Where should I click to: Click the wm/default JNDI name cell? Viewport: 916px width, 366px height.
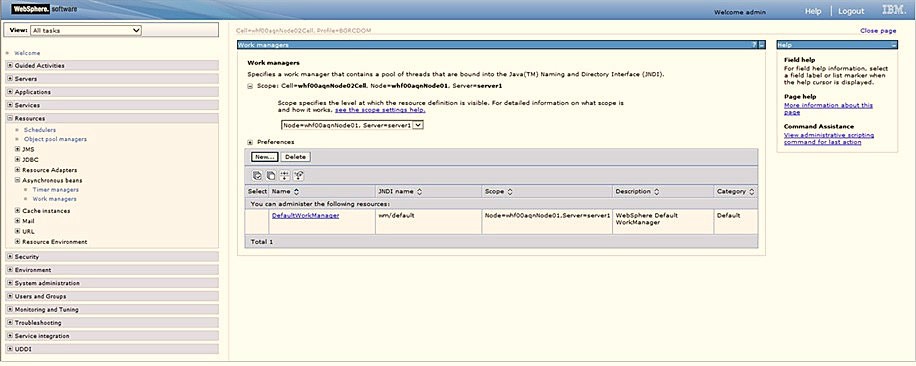pyautogui.click(x=428, y=222)
